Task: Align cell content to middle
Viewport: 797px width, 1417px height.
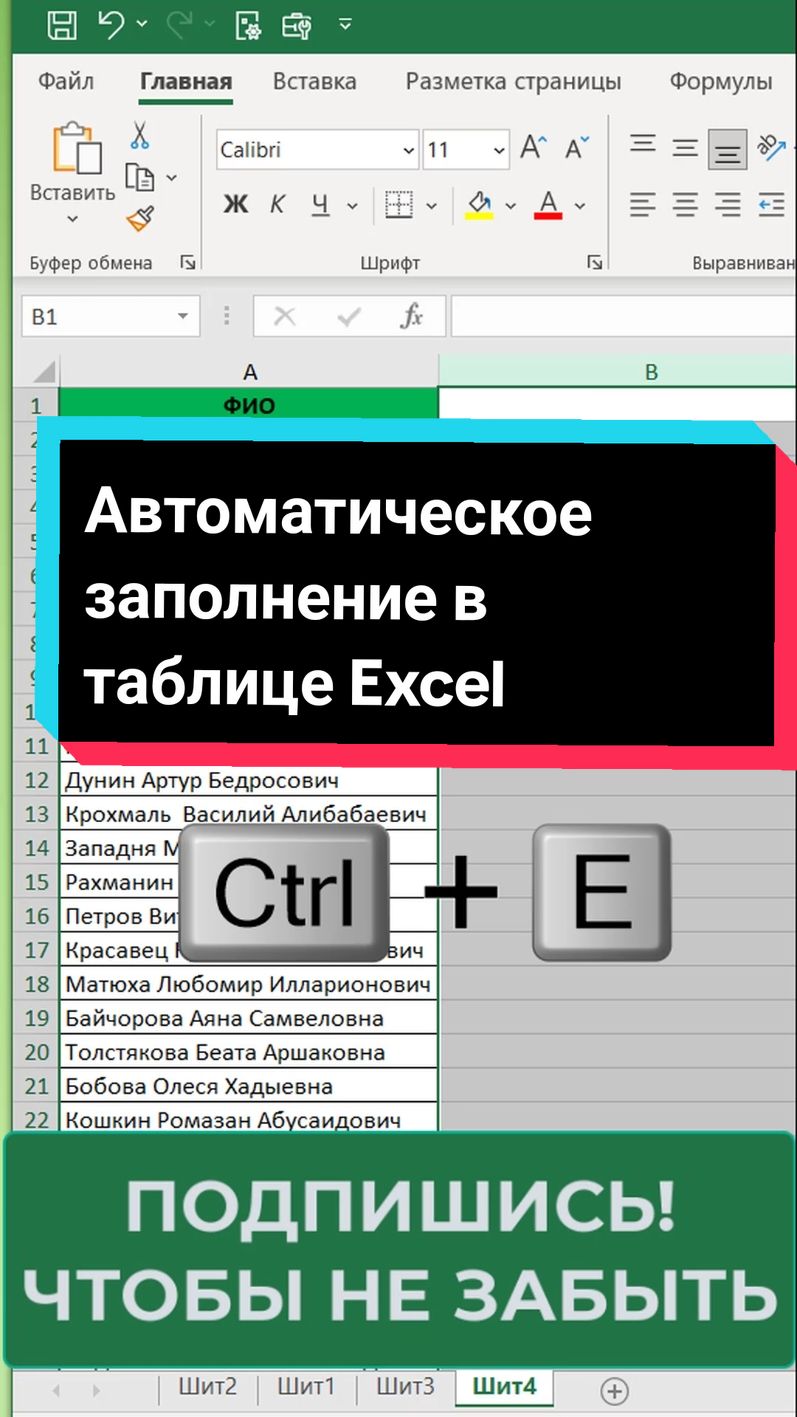Action: pos(685,149)
